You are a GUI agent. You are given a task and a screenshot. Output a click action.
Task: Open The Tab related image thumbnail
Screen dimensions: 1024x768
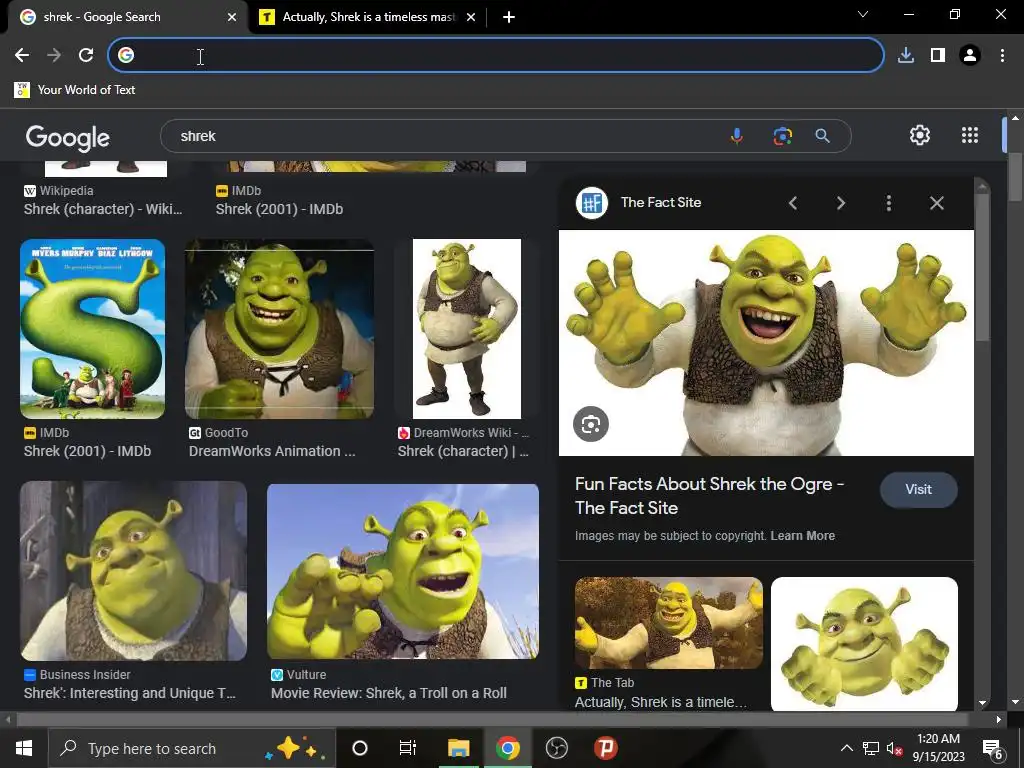[669, 623]
